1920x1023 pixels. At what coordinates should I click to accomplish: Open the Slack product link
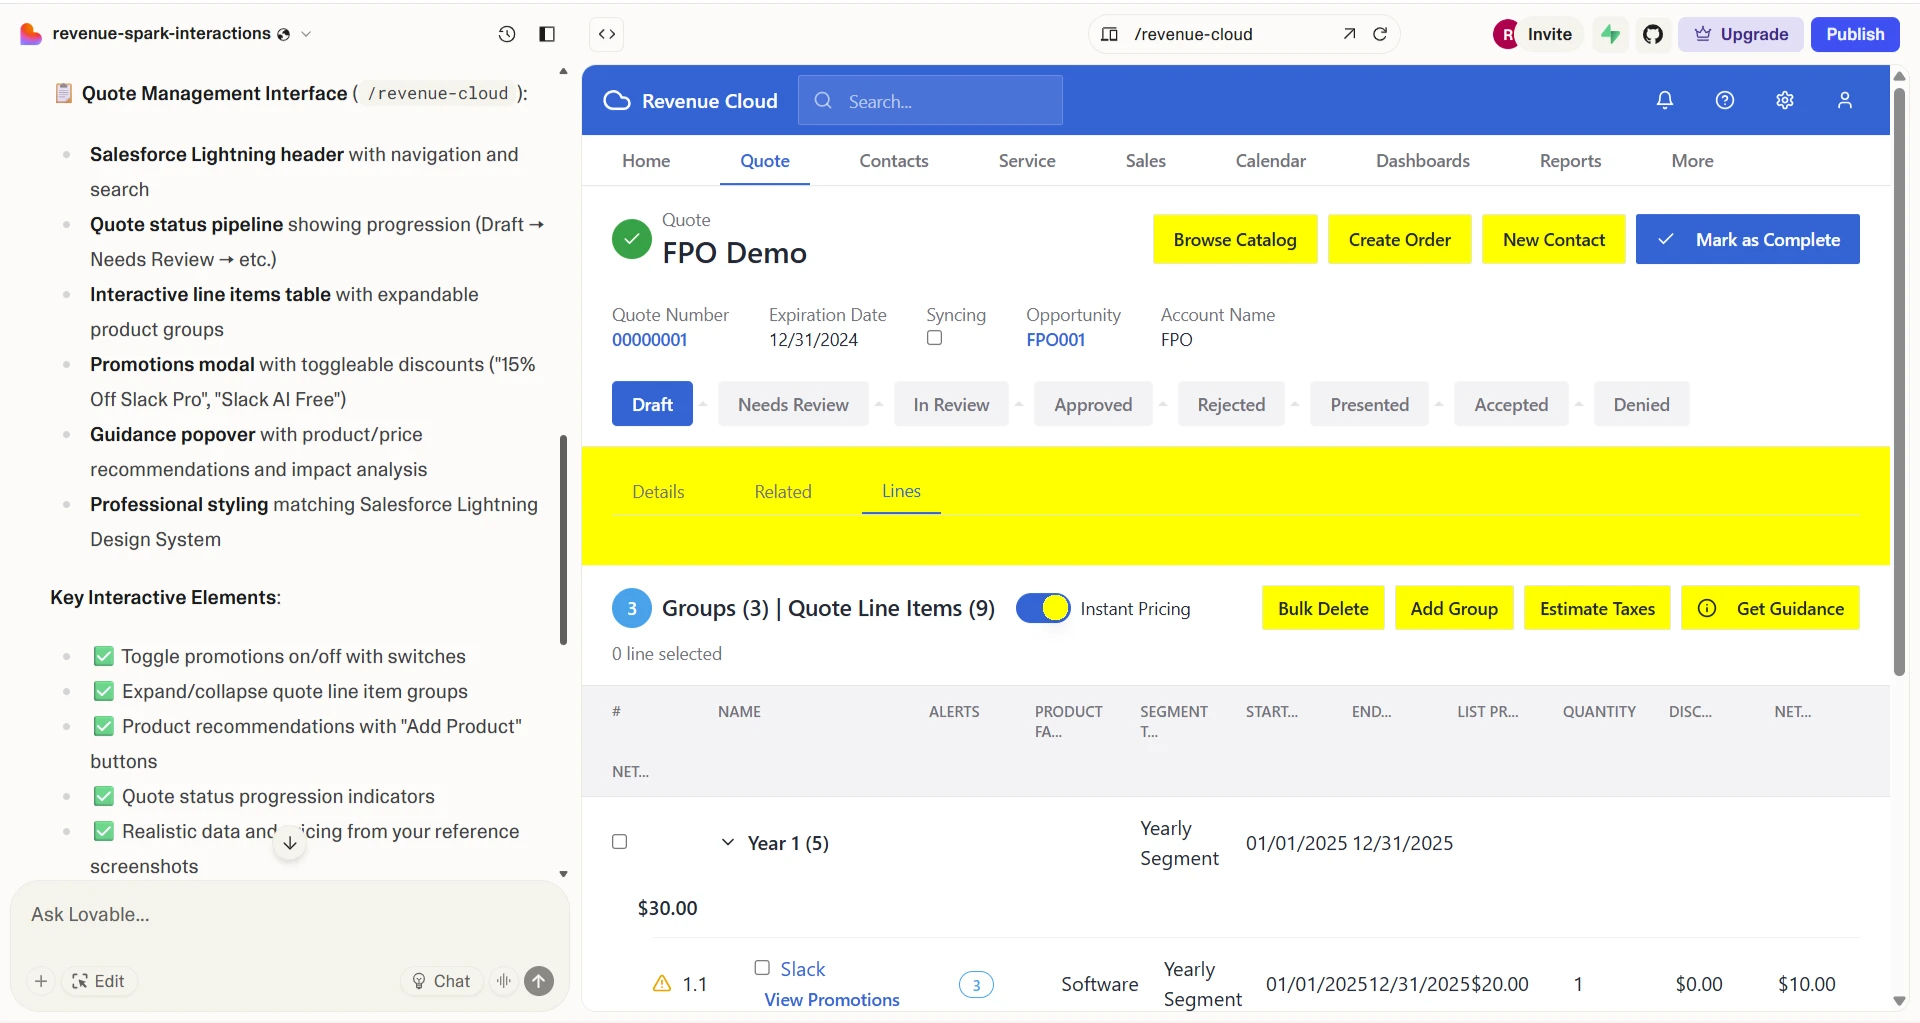pyautogui.click(x=803, y=969)
